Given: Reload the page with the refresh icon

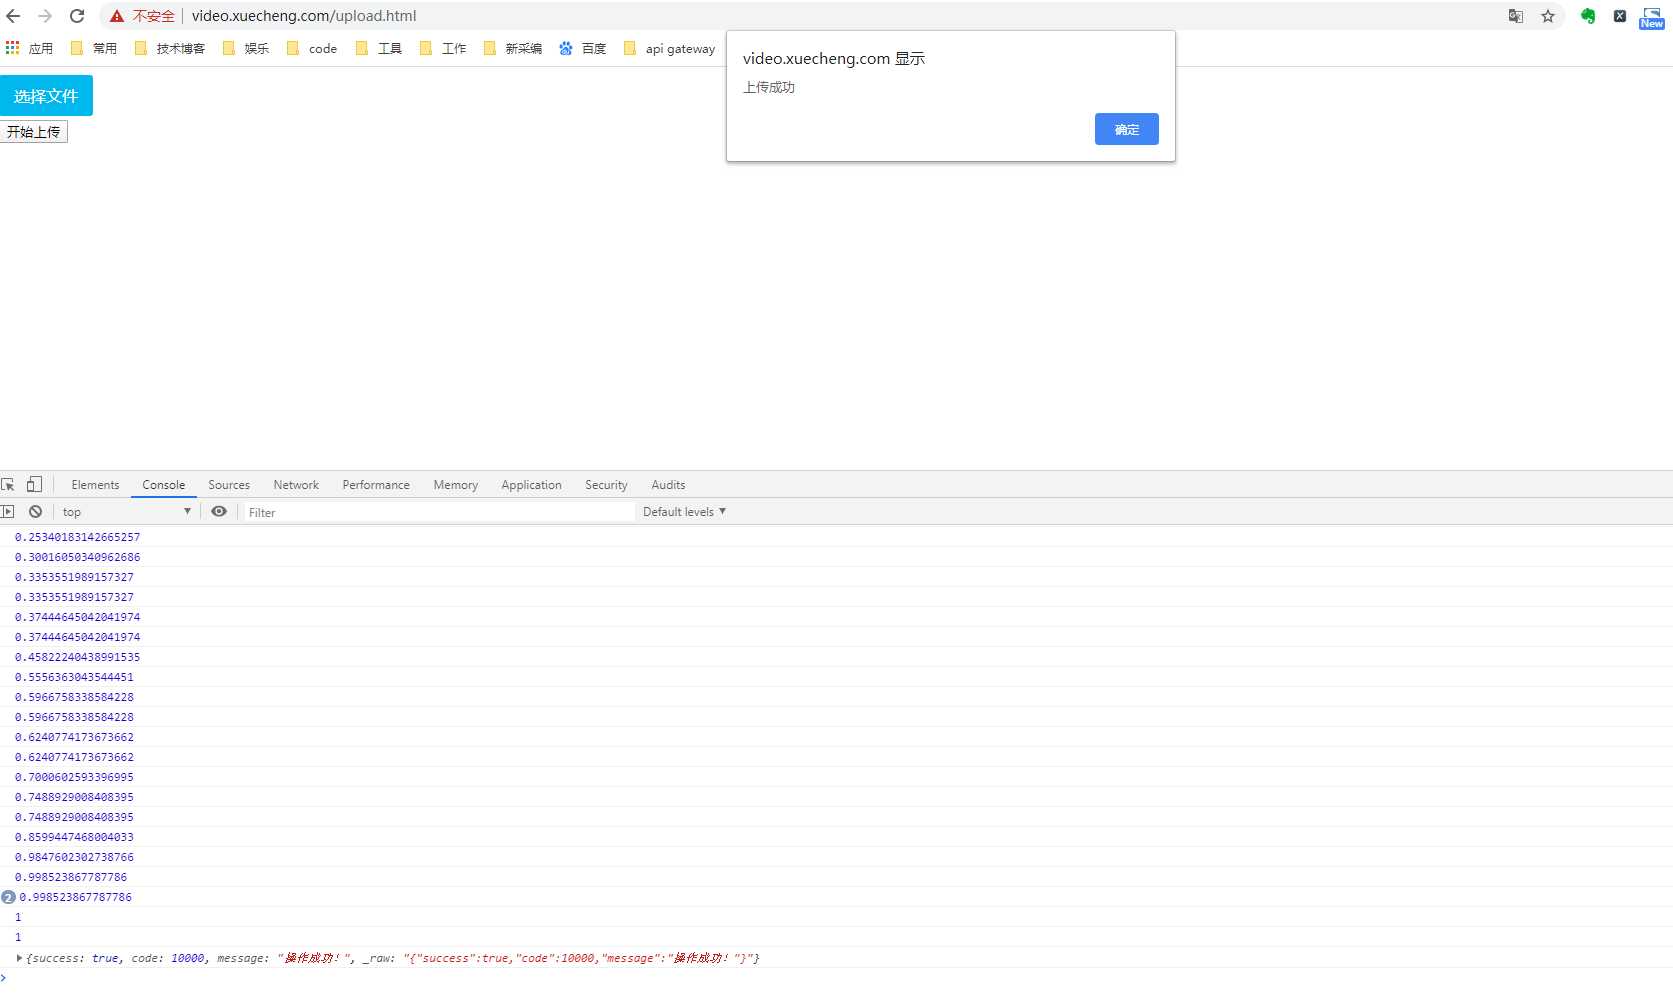Looking at the screenshot, I should pos(77,16).
